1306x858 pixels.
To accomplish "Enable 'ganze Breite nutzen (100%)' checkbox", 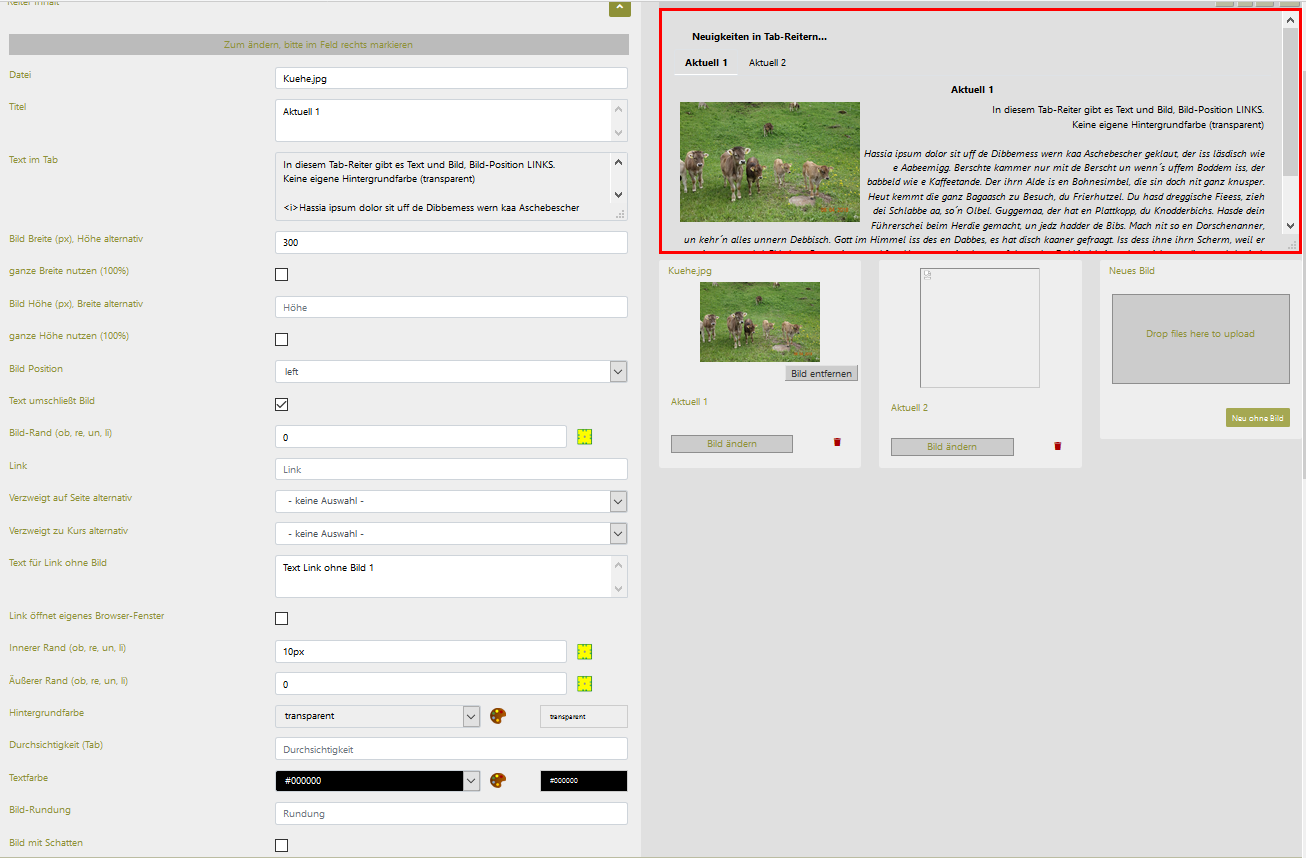I will click(282, 275).
